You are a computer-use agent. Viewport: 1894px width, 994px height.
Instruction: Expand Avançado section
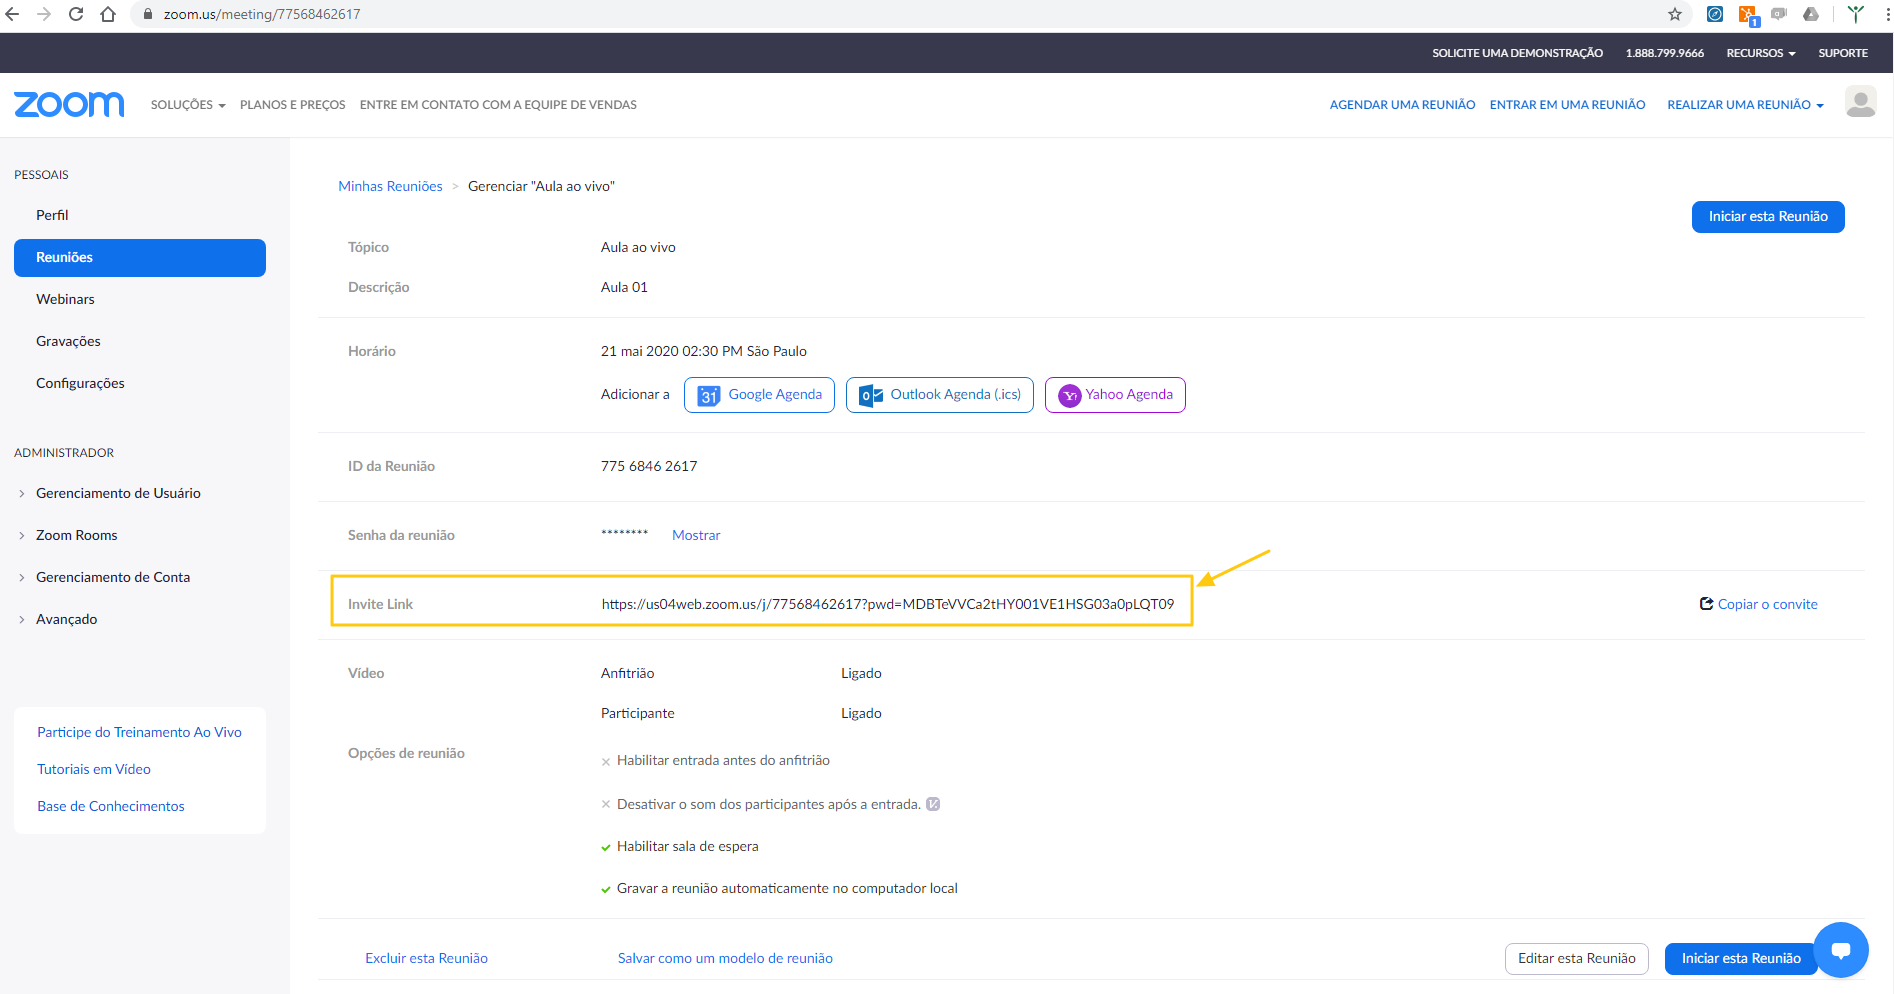click(66, 619)
